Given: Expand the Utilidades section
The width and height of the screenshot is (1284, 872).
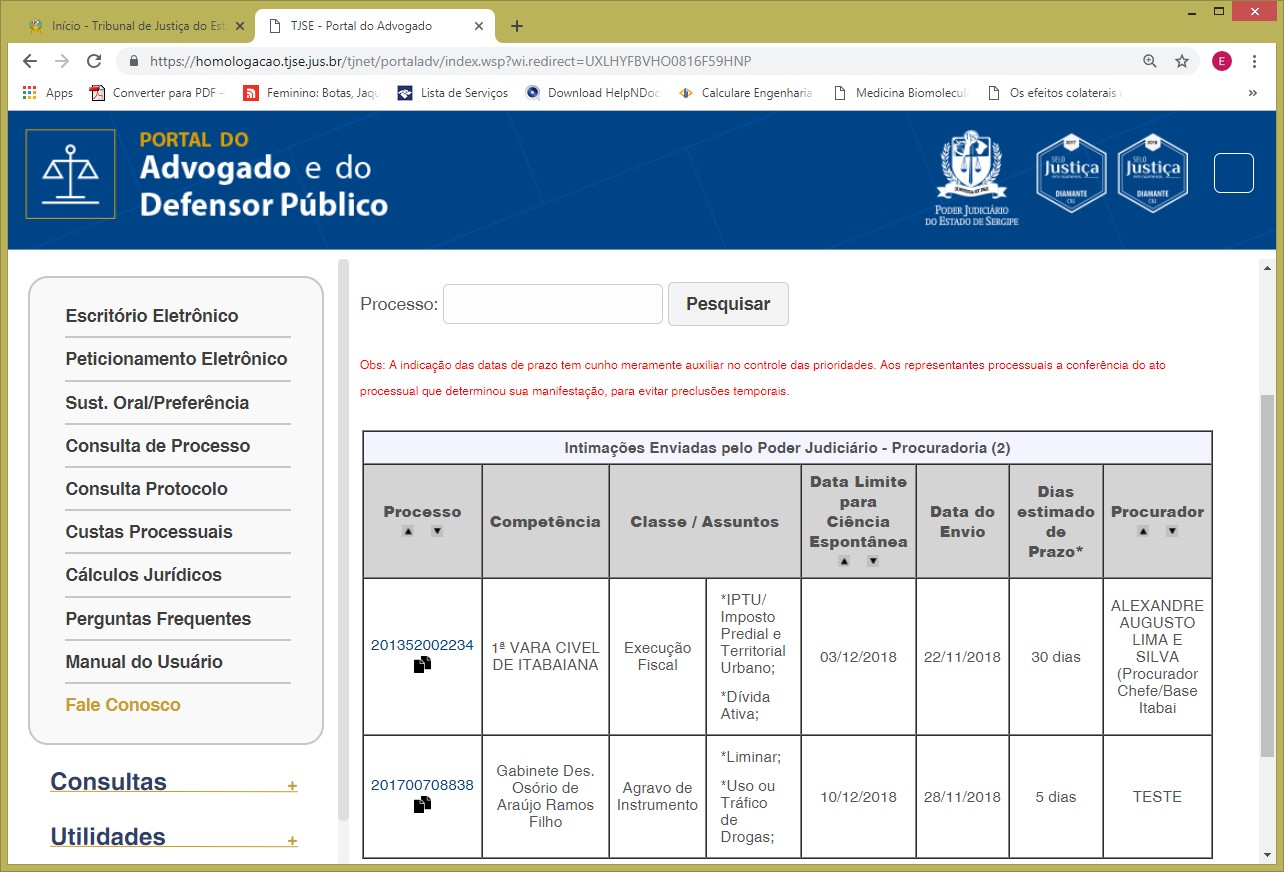Looking at the screenshot, I should coord(292,841).
